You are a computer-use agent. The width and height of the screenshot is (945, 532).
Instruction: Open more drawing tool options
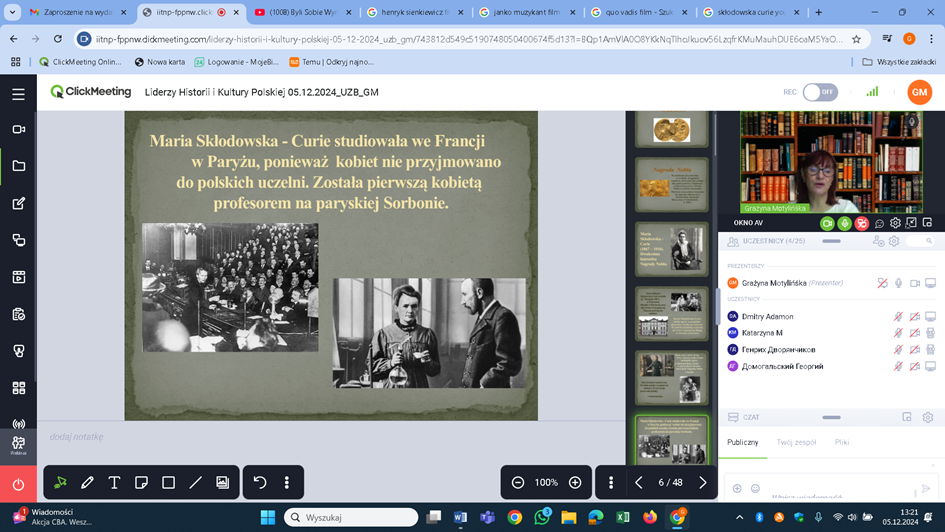coord(287,483)
